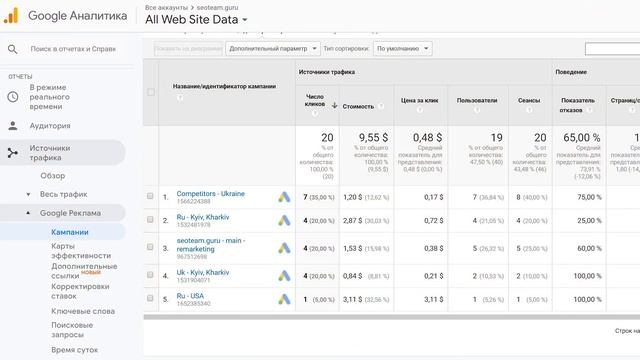Open the Competitors - Ukraine campaign link
The image size is (640, 360).
pyautogui.click(x=211, y=193)
